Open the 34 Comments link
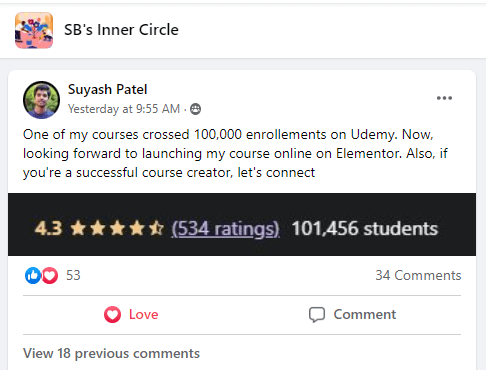The image size is (486, 370). tap(418, 275)
